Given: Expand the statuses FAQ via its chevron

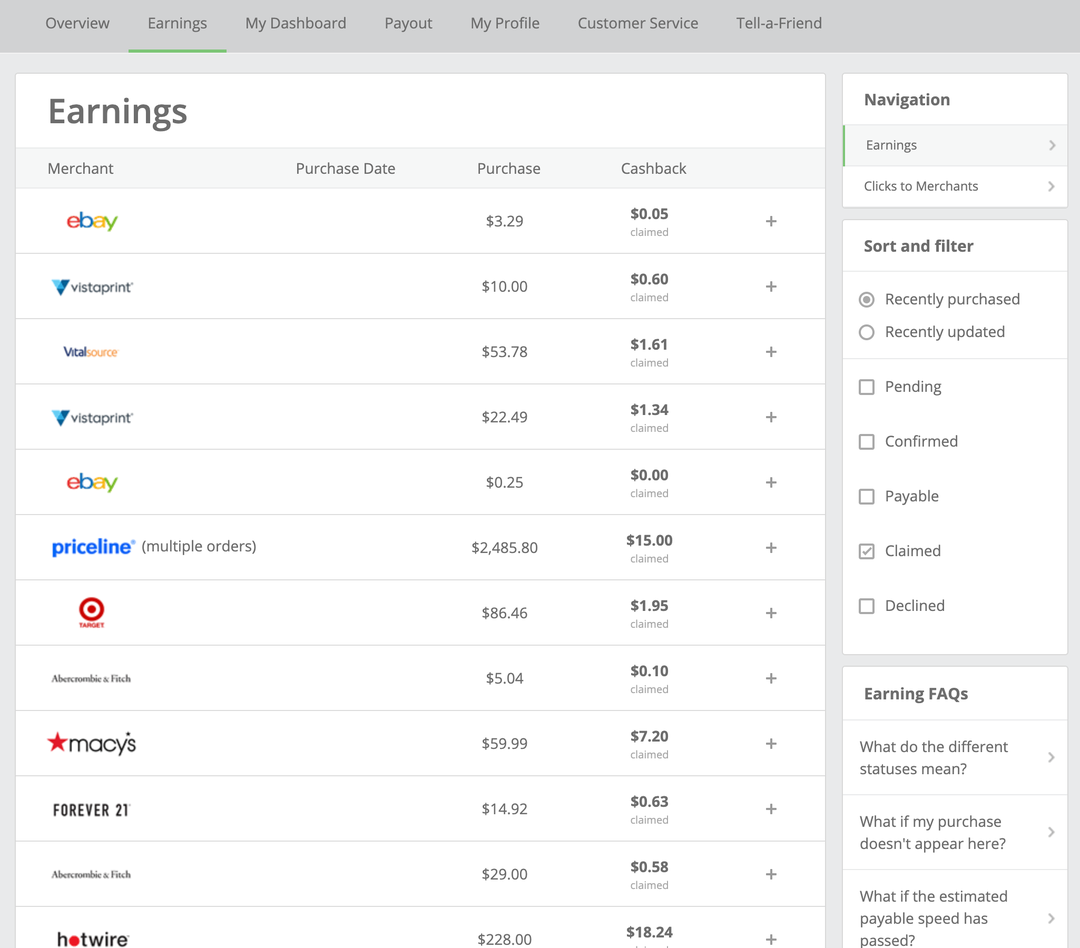Looking at the screenshot, I should [x=1050, y=757].
